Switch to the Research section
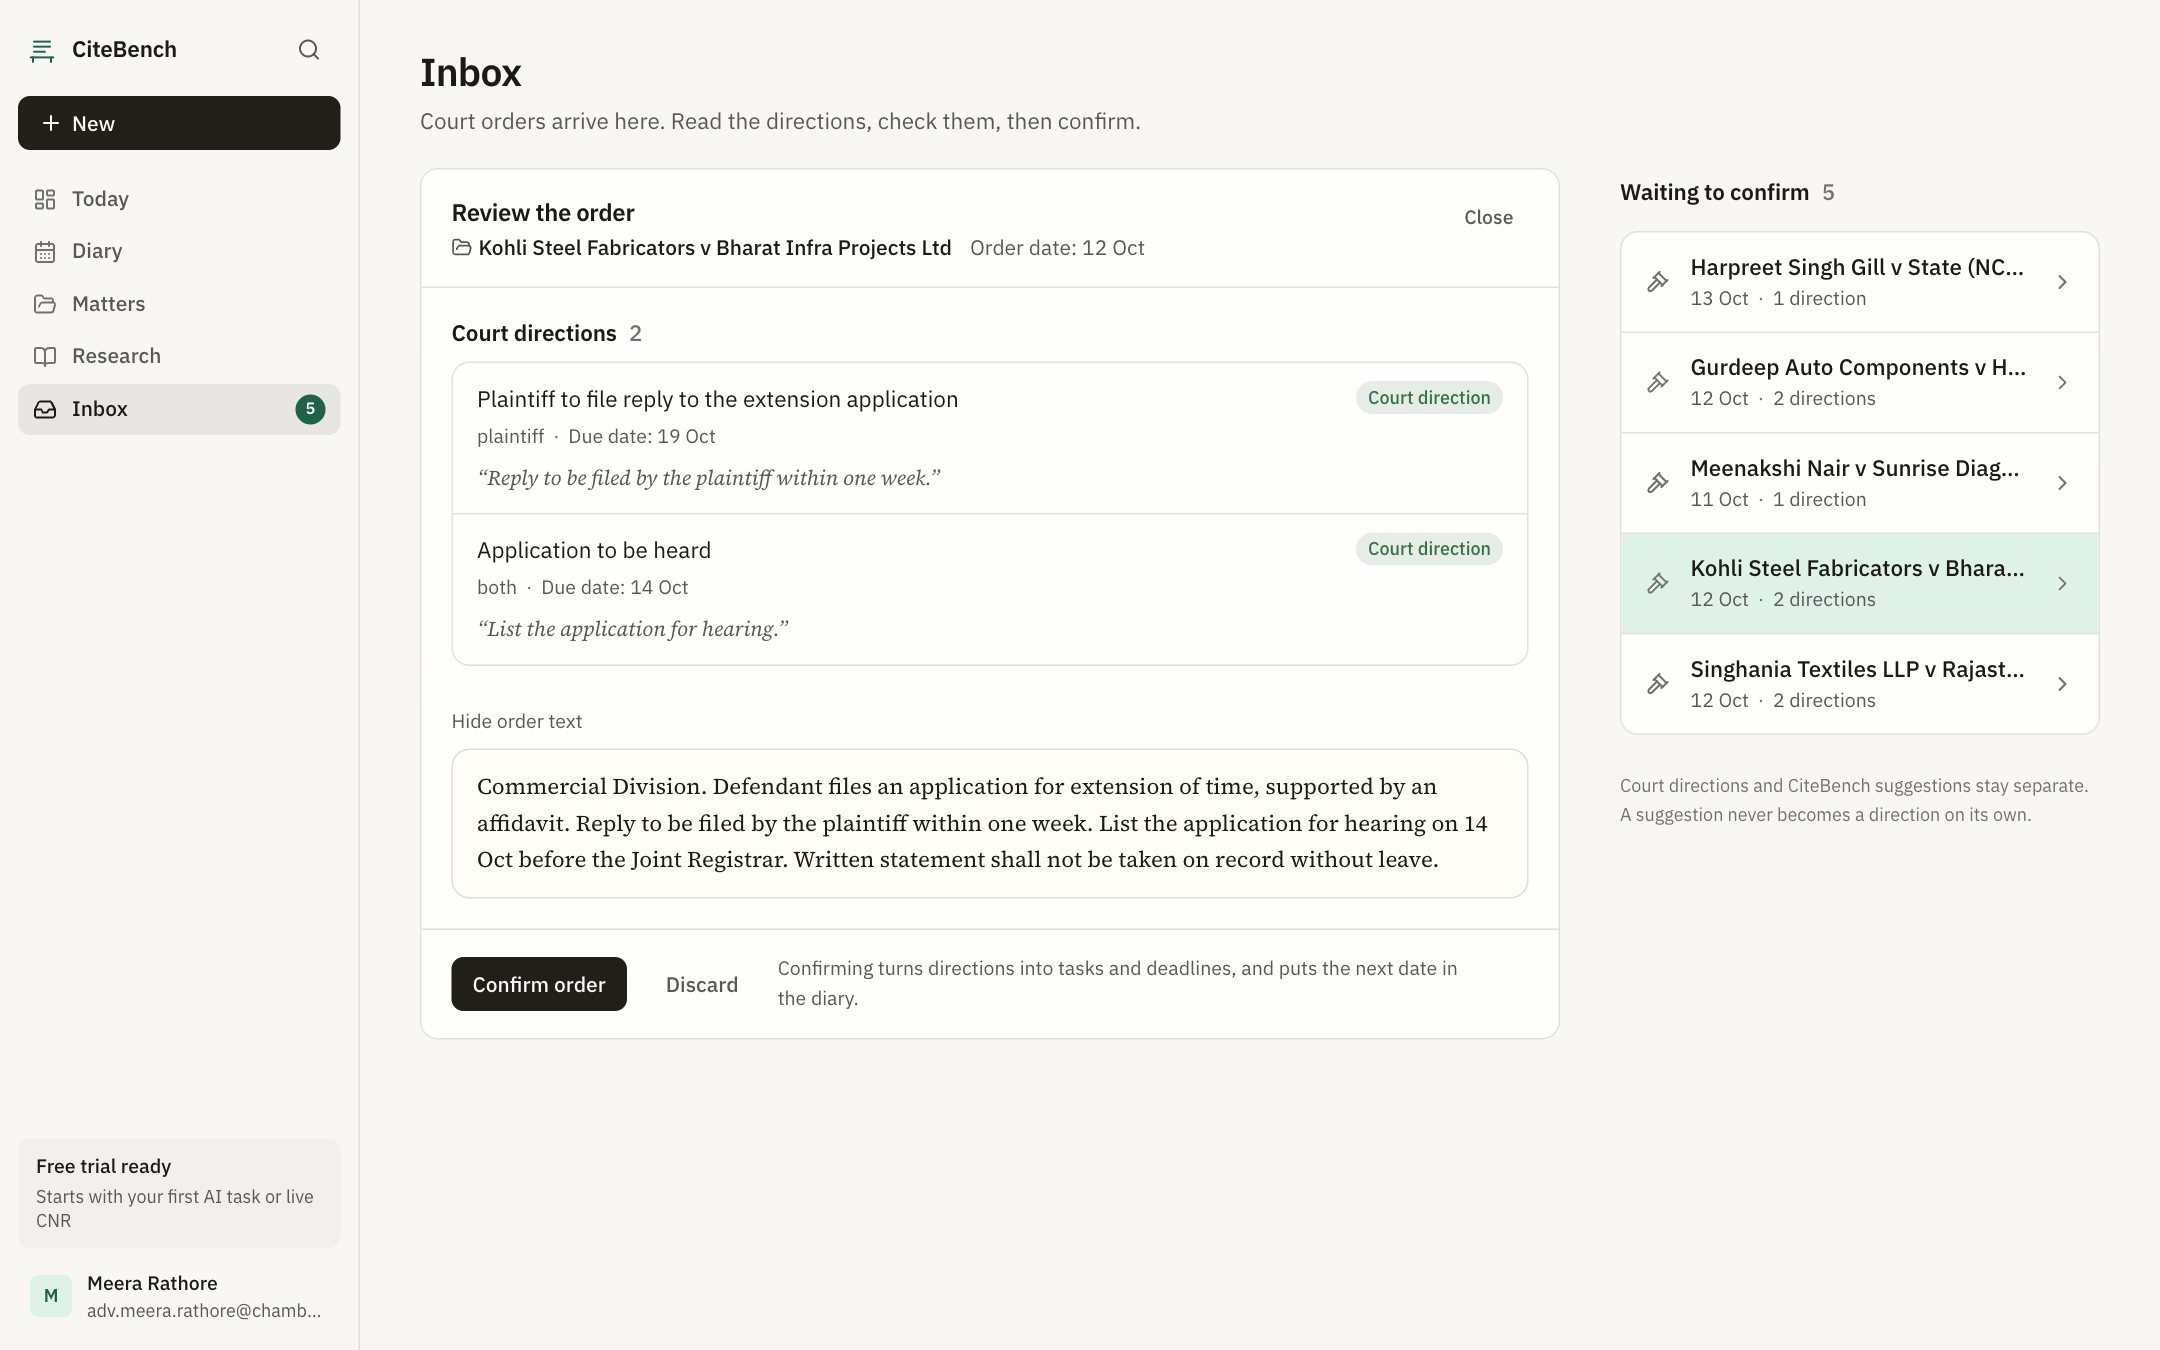Screen dimensions: 2160x1350 click(179, 356)
